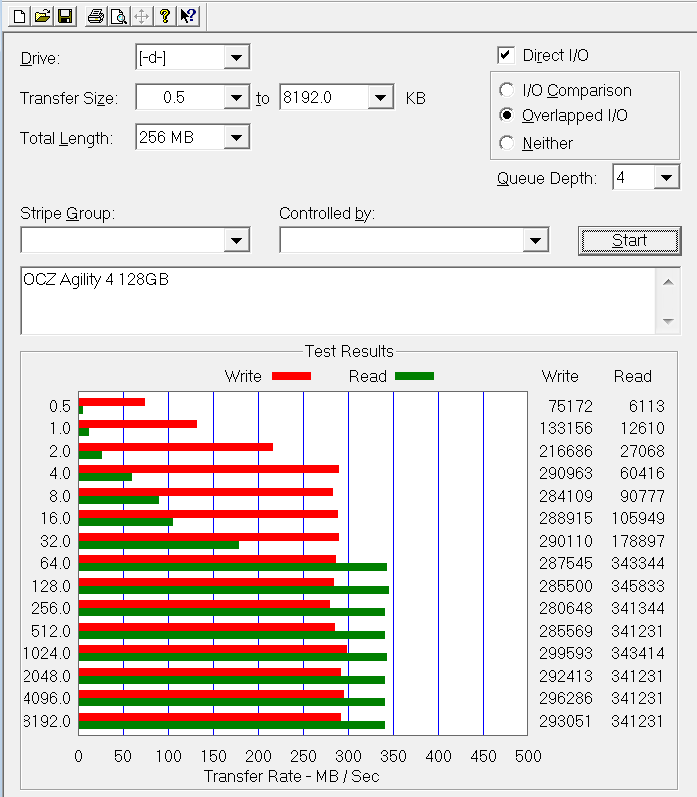Choose the Neither radio option
The height and width of the screenshot is (797, 697).
(x=506, y=143)
